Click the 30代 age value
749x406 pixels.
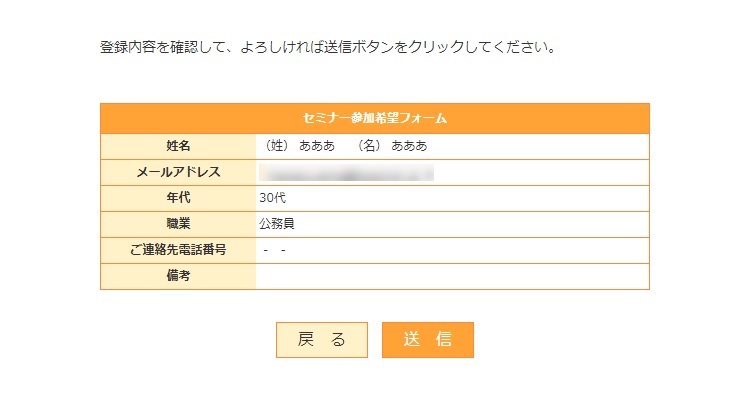272,198
